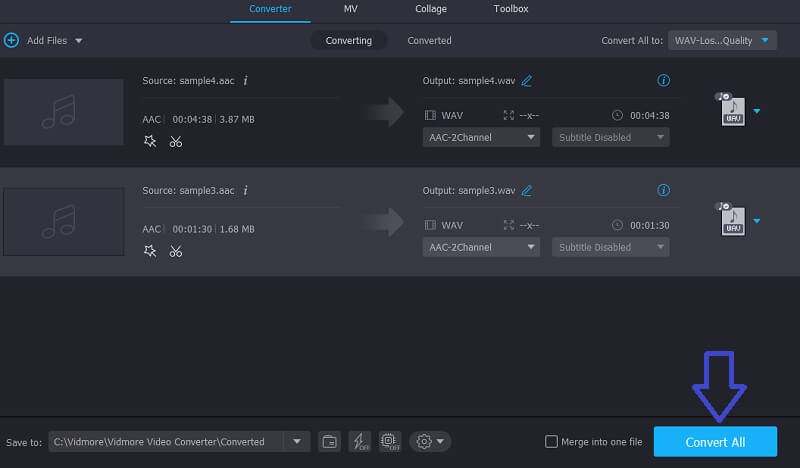
Task: Click the plus icon to add files
Action: [12, 40]
